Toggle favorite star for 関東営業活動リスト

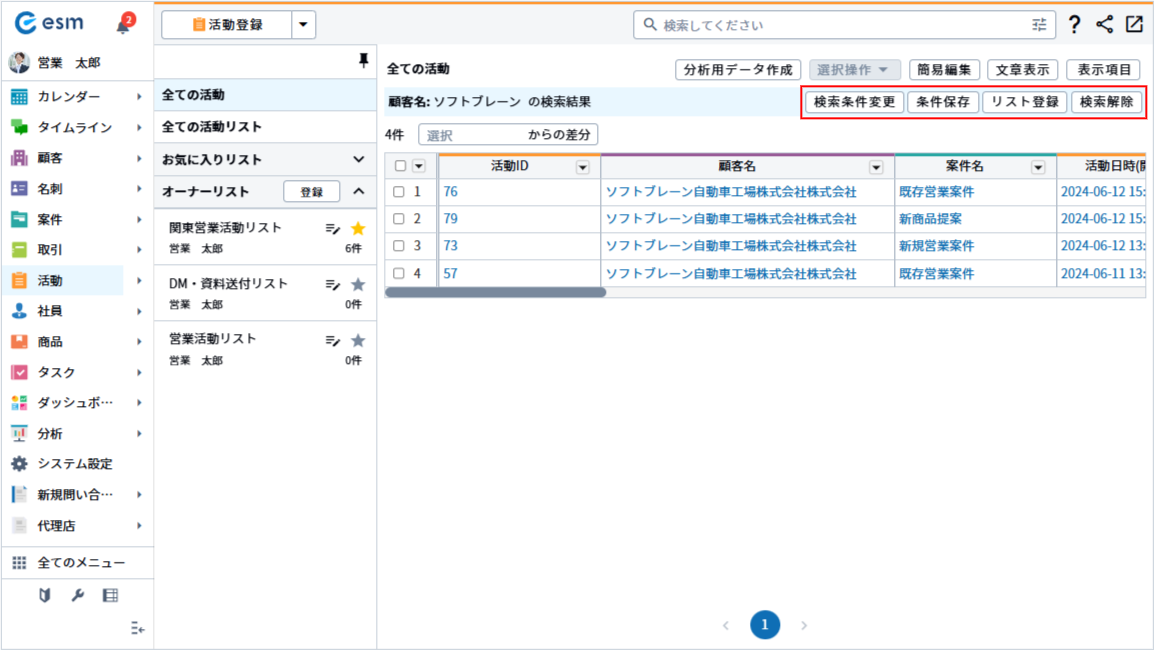(358, 229)
